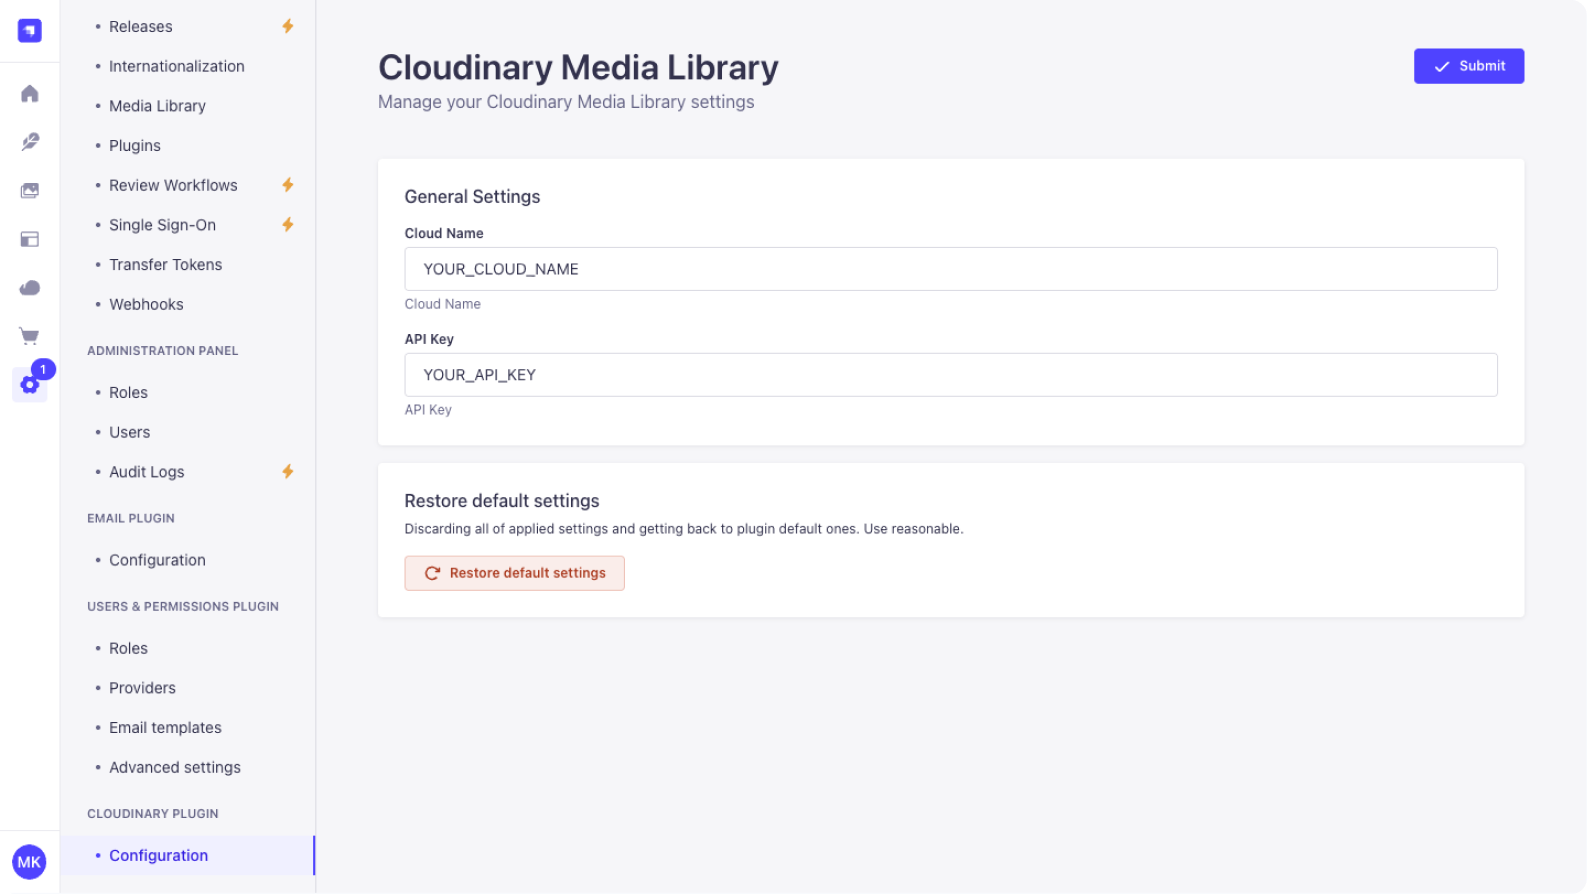1587x894 pixels.
Task: Open Internationalization settings
Action: pyautogui.click(x=177, y=66)
